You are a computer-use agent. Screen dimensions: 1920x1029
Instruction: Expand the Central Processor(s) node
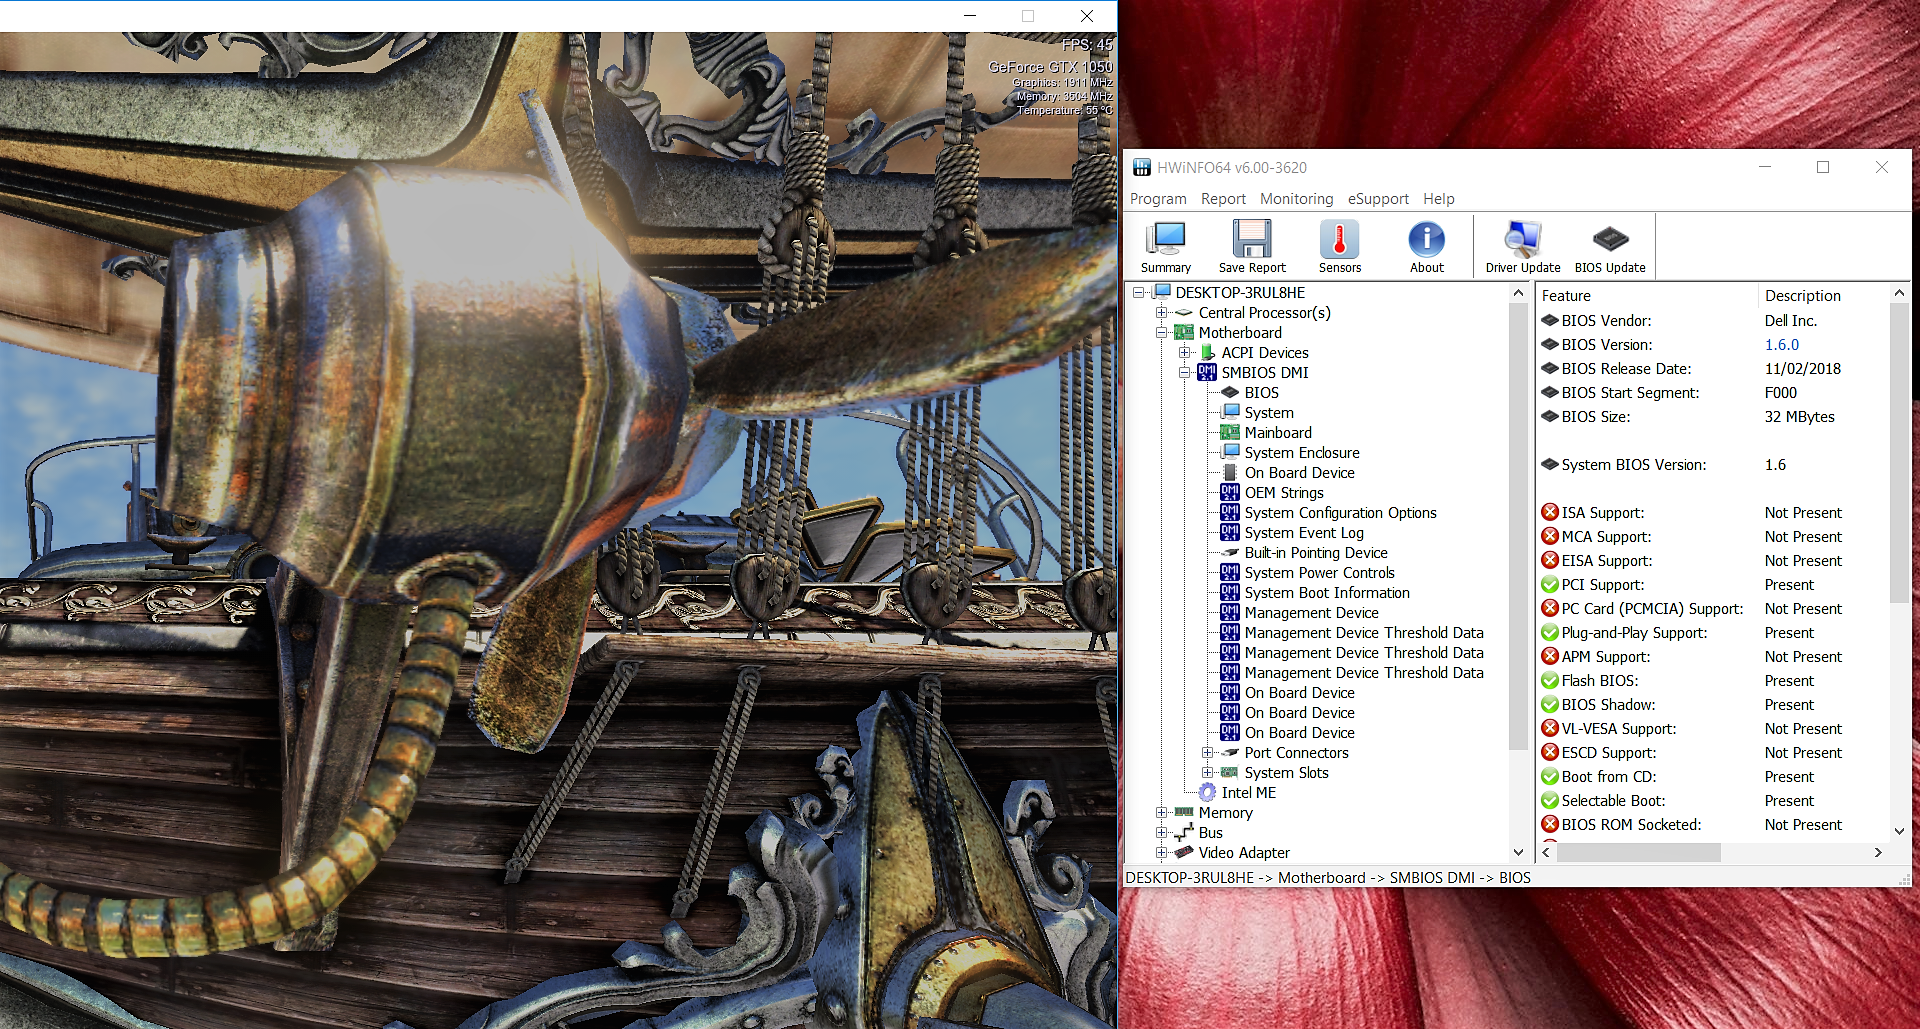coord(1162,312)
